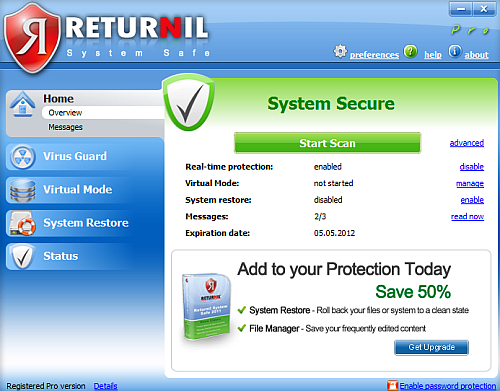Click the Status shield checkmark icon

[x=22, y=256]
